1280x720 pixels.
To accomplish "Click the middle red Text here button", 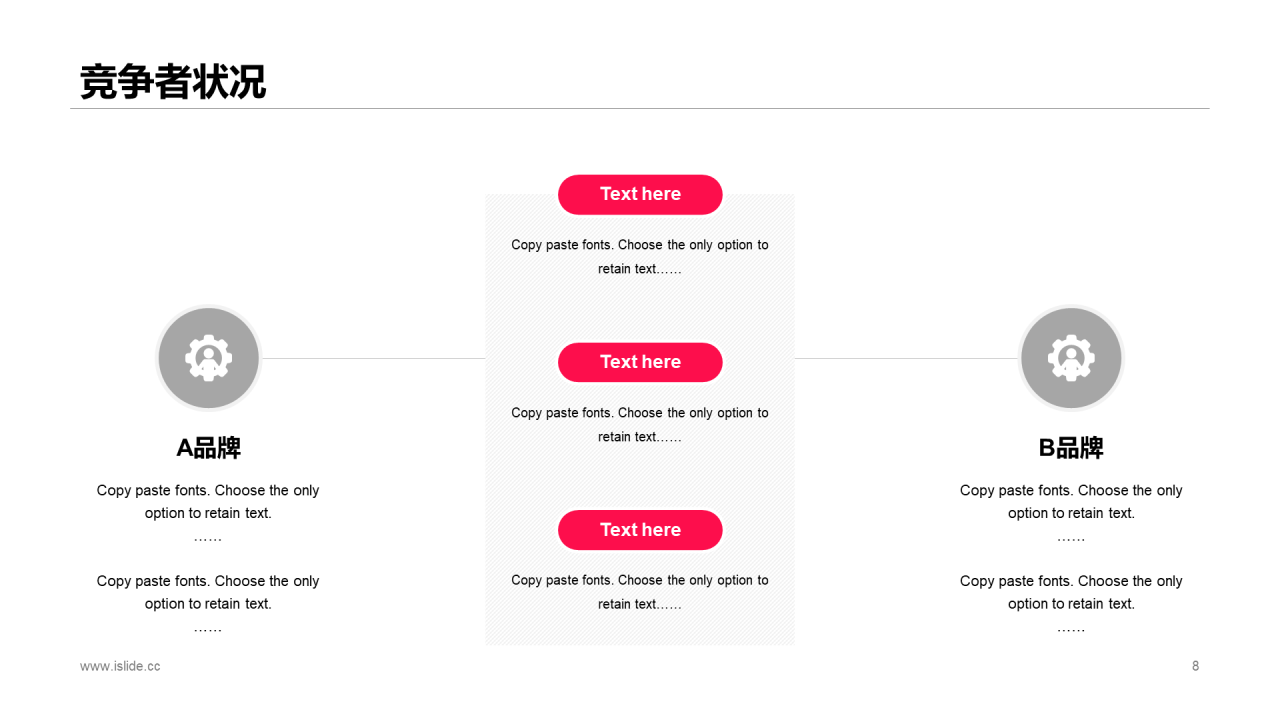I will coord(640,362).
